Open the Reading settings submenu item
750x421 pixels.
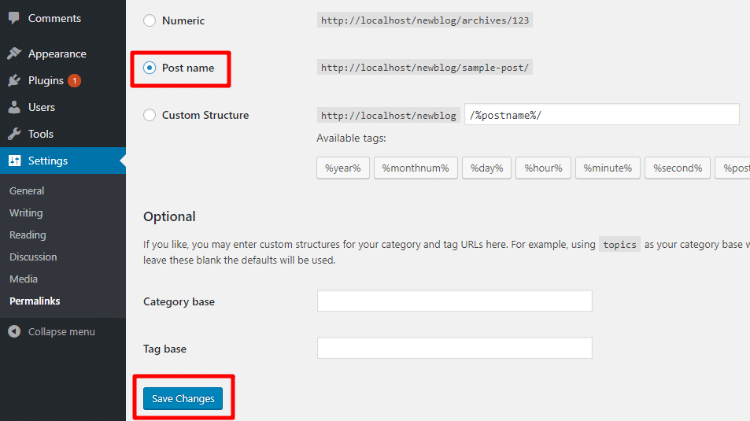point(28,235)
